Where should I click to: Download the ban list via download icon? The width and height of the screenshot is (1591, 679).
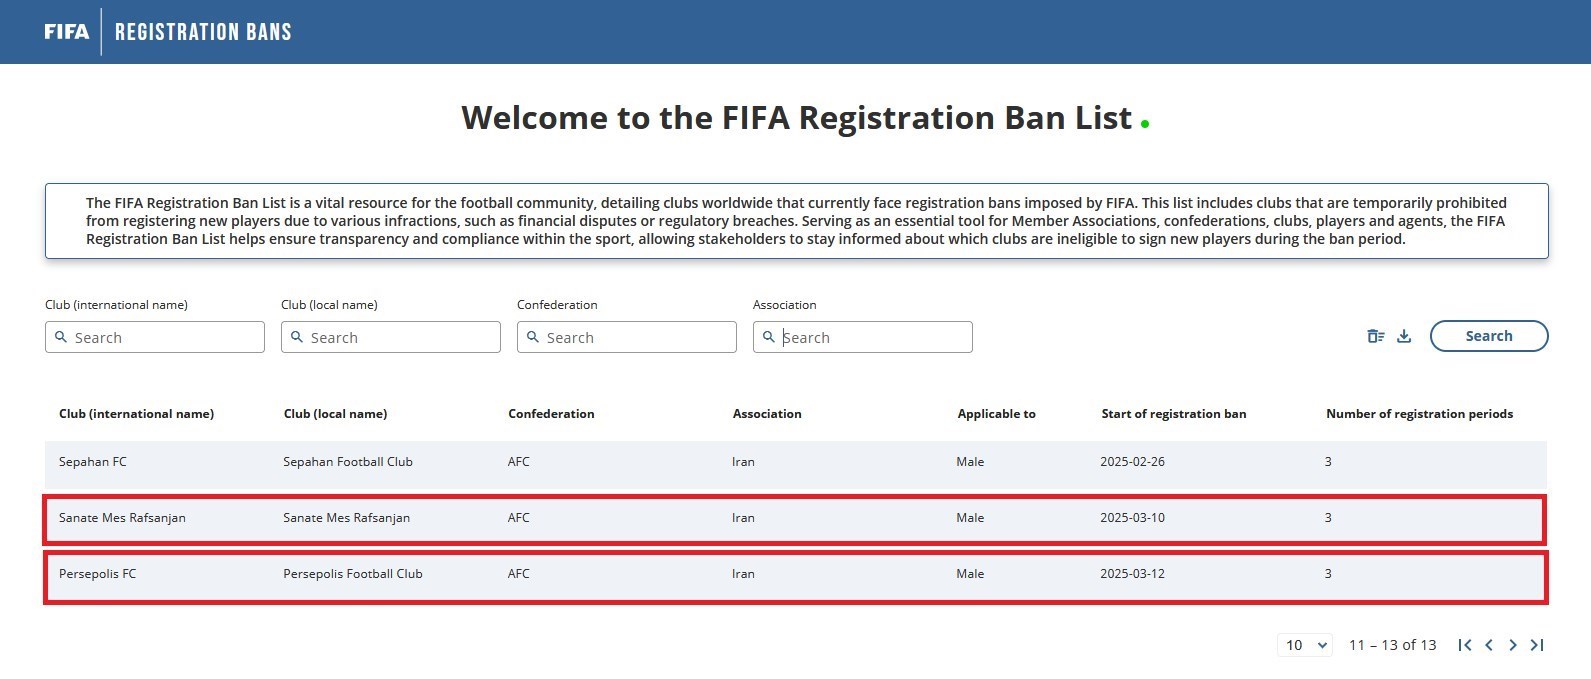tap(1404, 336)
